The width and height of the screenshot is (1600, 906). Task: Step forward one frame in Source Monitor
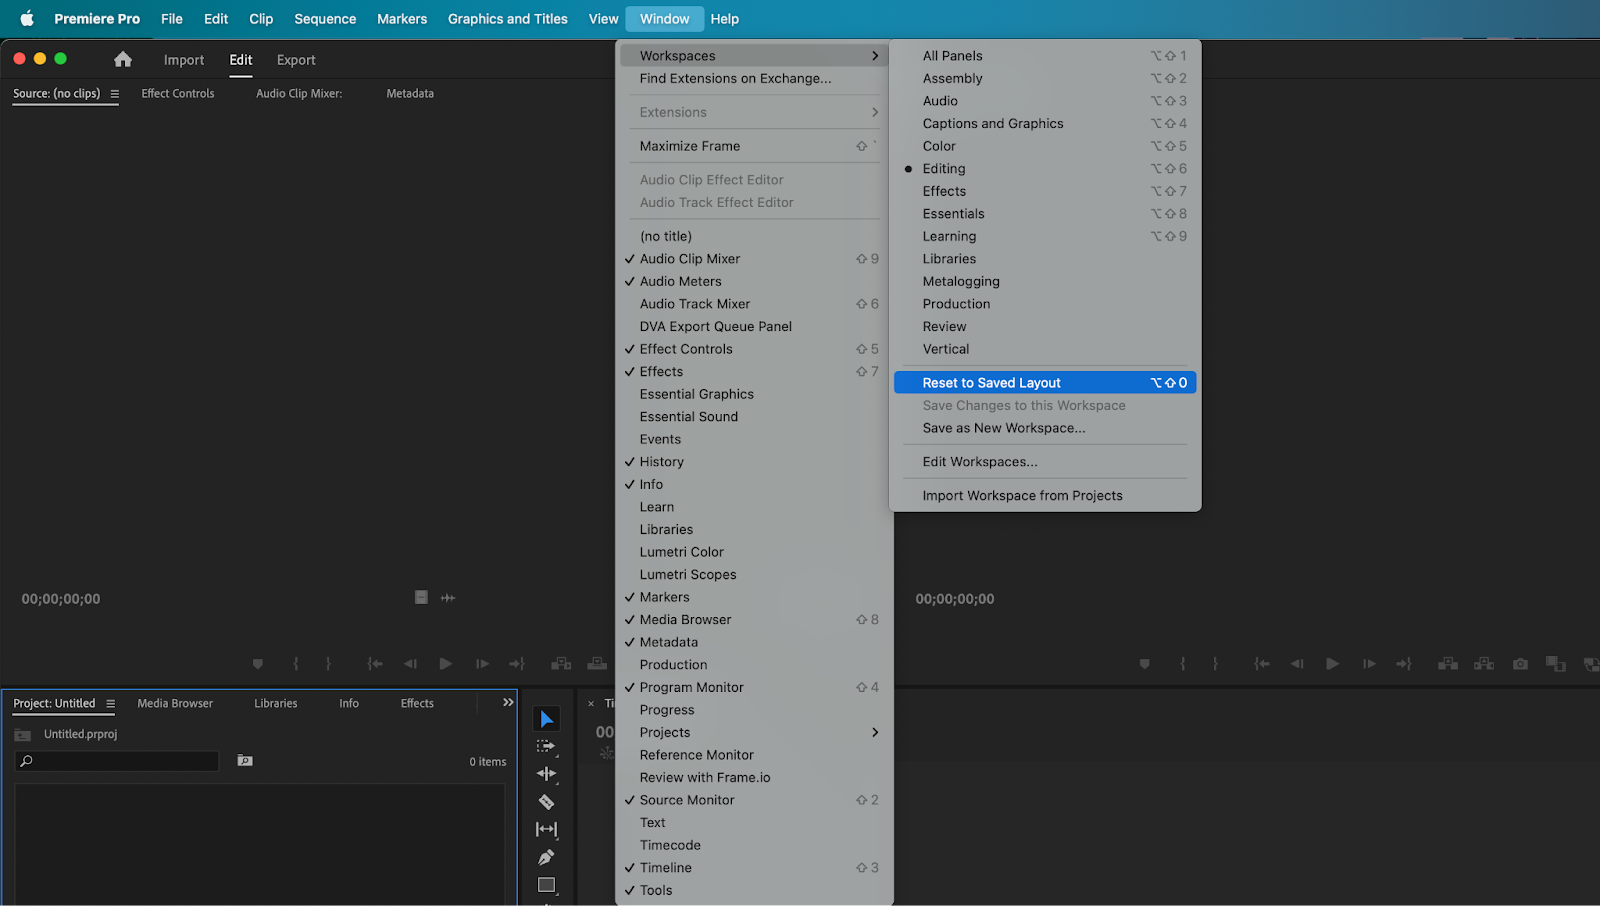point(482,663)
